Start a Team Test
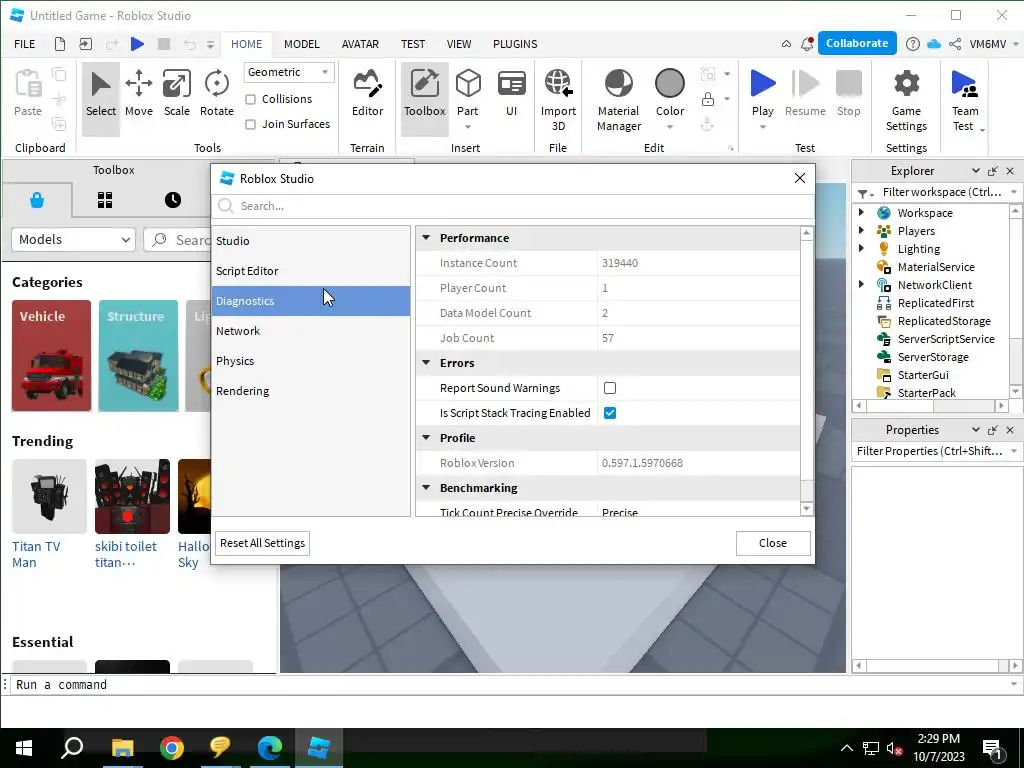Image resolution: width=1024 pixels, height=768 pixels. (965, 100)
